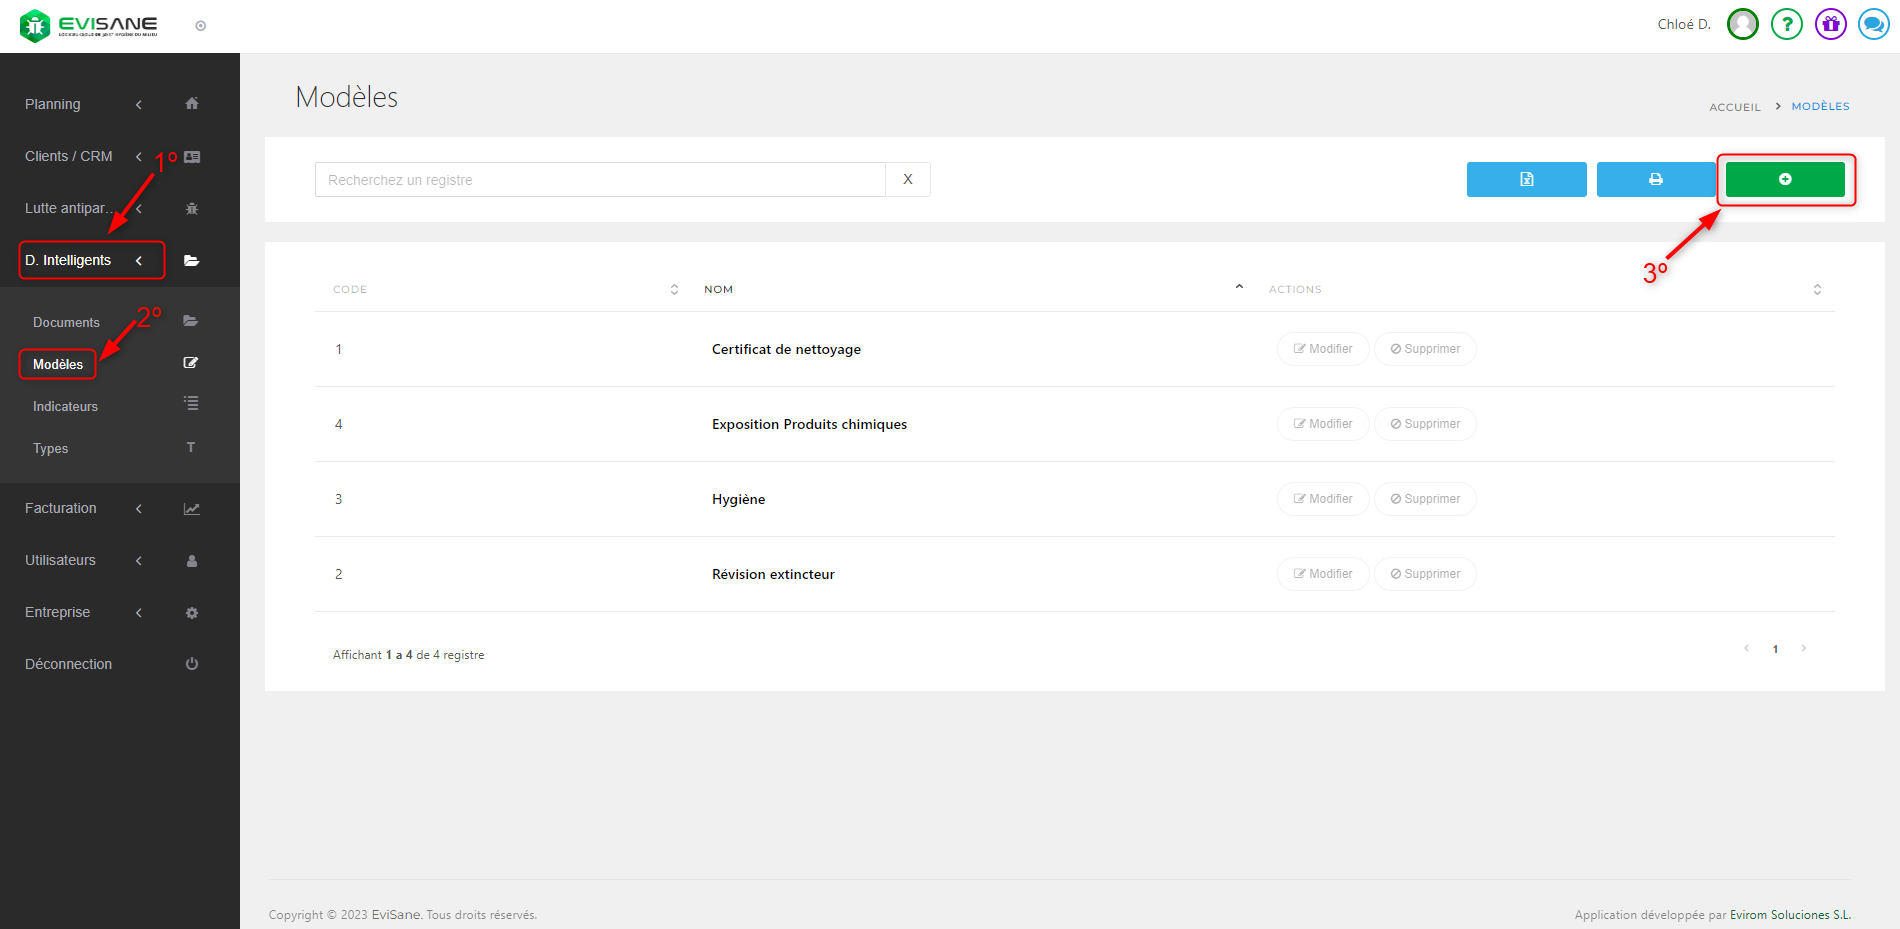The image size is (1900, 929).
Task: Collapse the D. Intelligents menu
Action: pos(68,260)
